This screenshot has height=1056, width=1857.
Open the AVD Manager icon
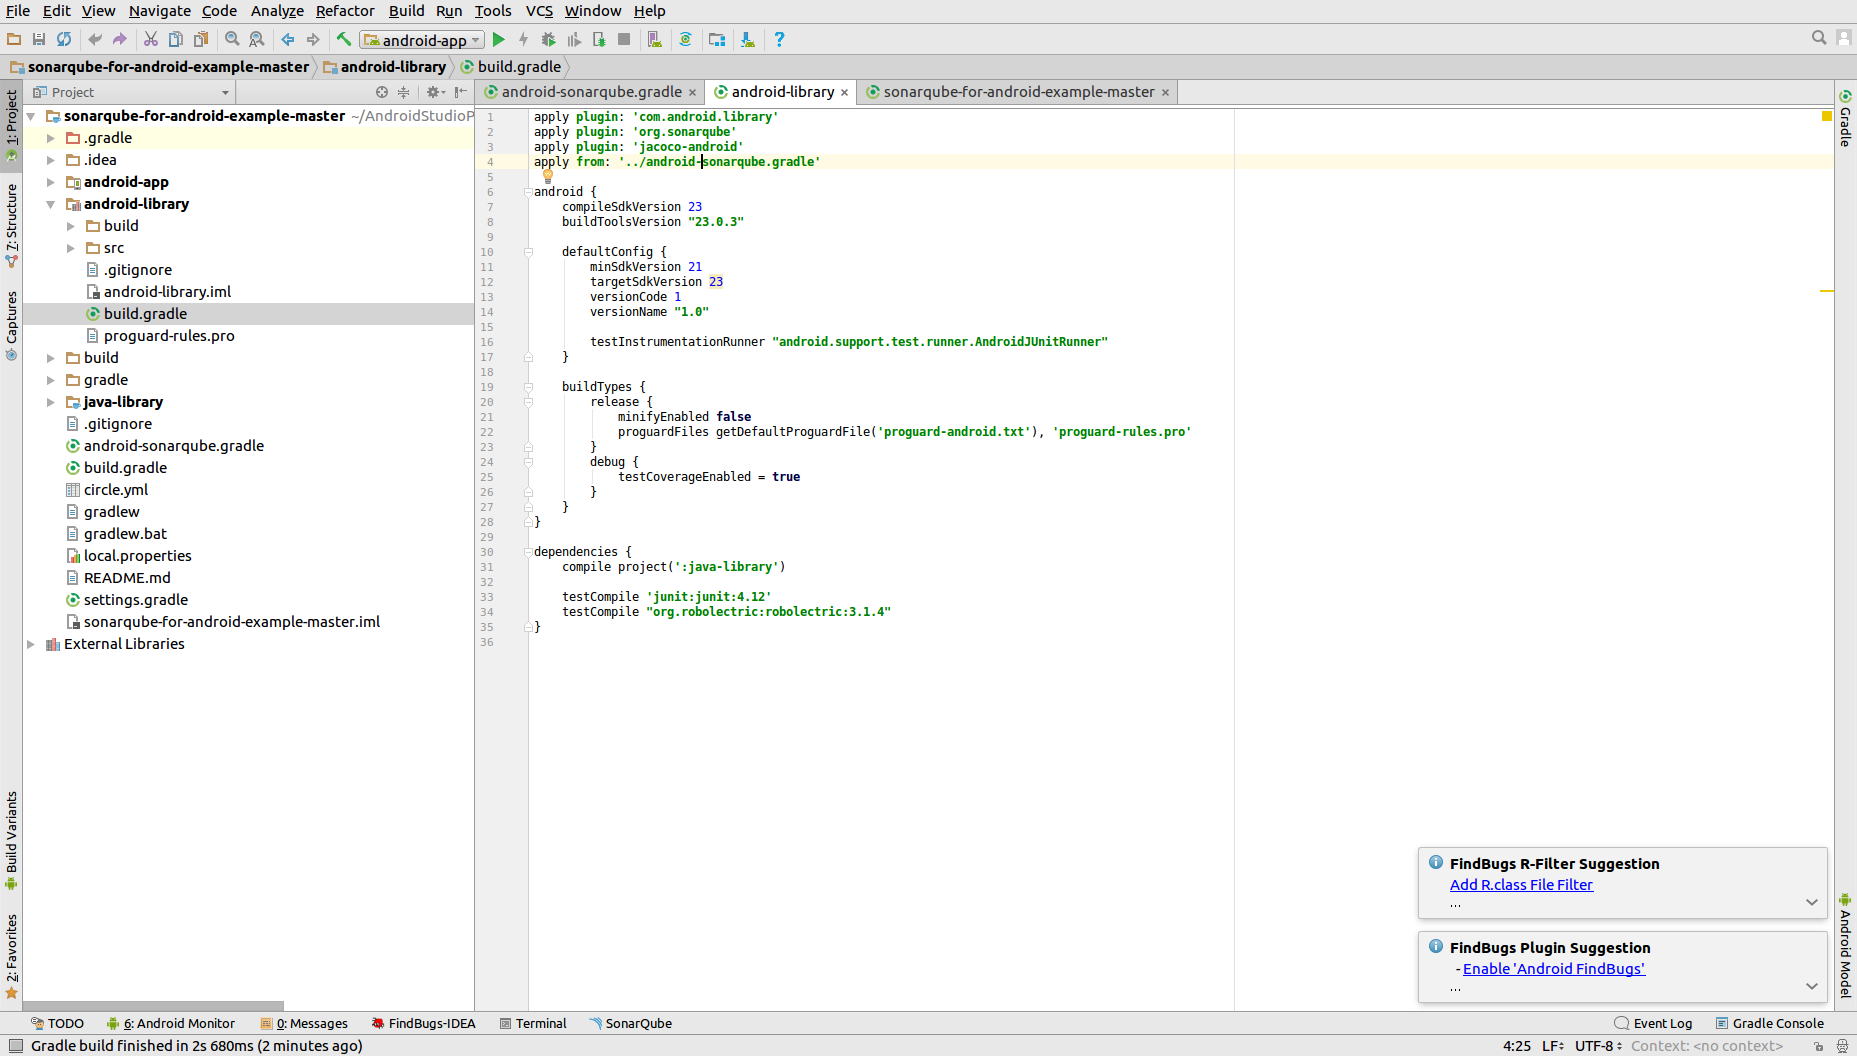pos(654,39)
